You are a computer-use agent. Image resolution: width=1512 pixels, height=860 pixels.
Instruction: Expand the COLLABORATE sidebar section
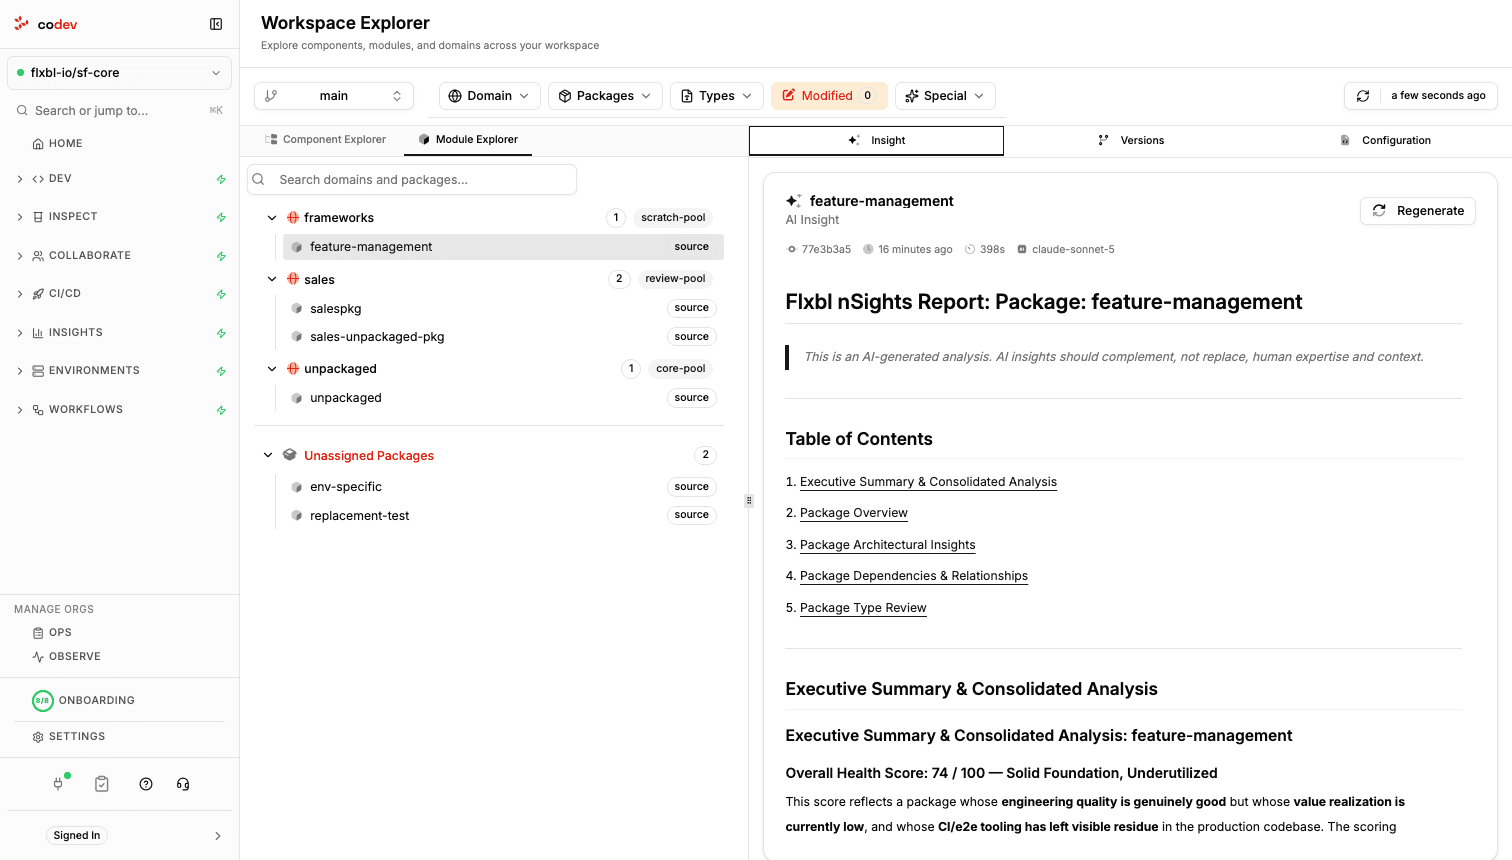pyautogui.click(x=20, y=256)
